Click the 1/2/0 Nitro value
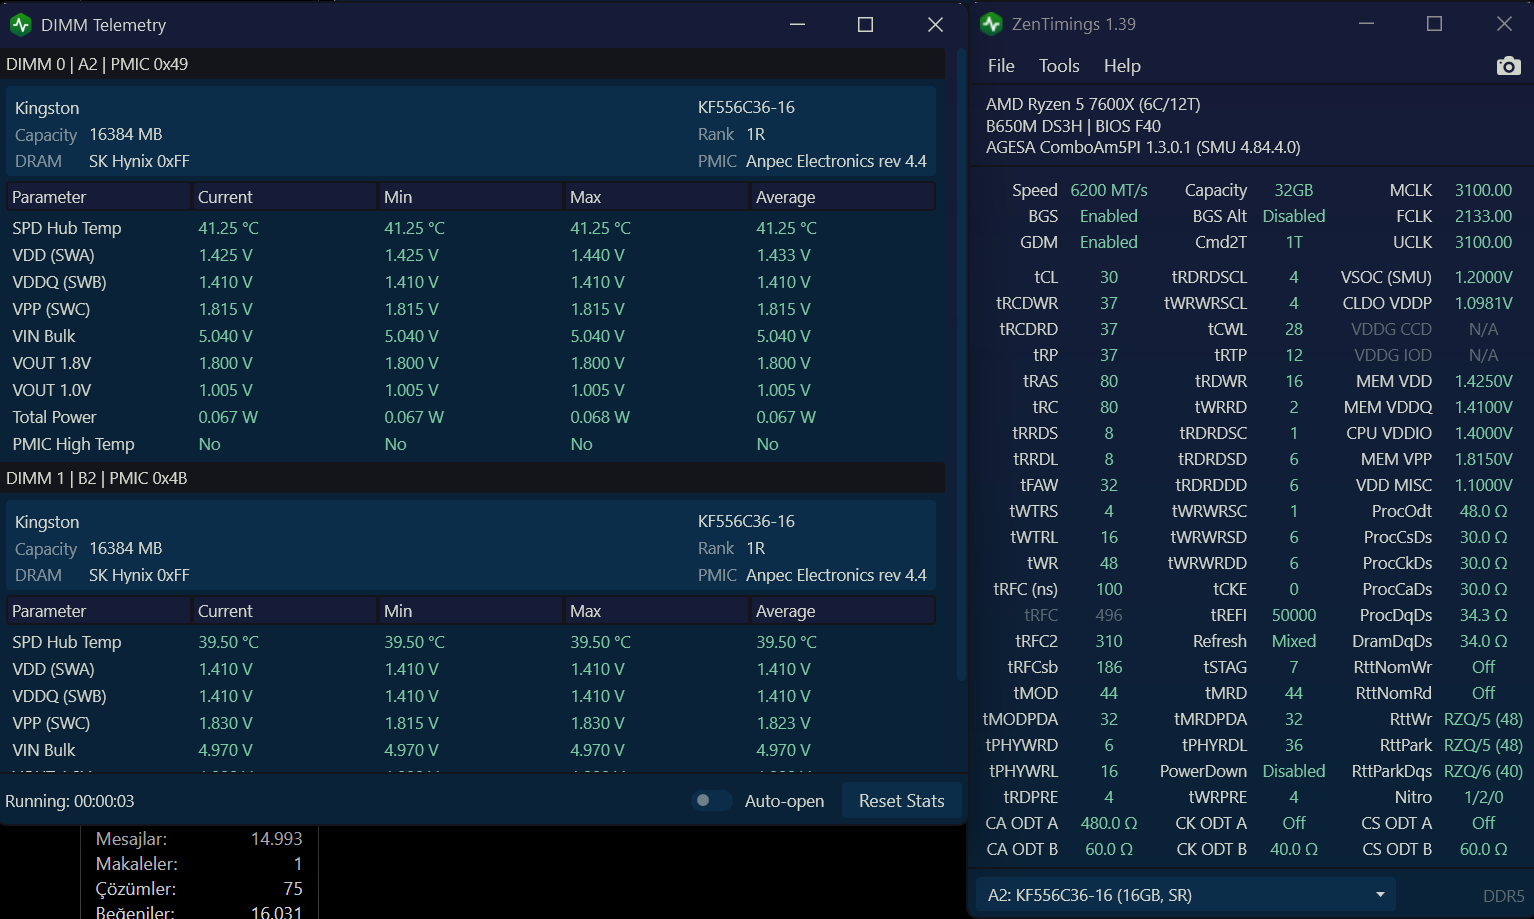Viewport: 1534px width, 919px height. (1483, 797)
